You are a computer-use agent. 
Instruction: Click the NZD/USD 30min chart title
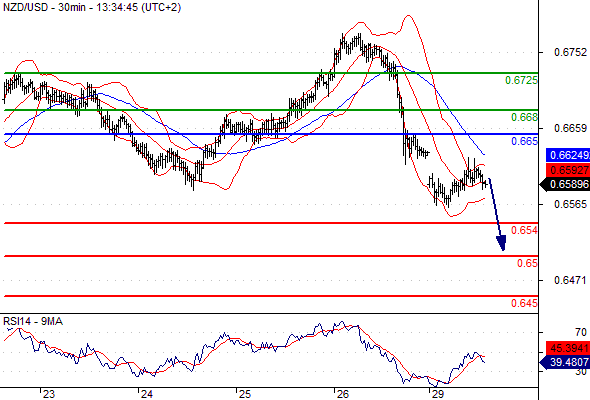coord(92,7)
